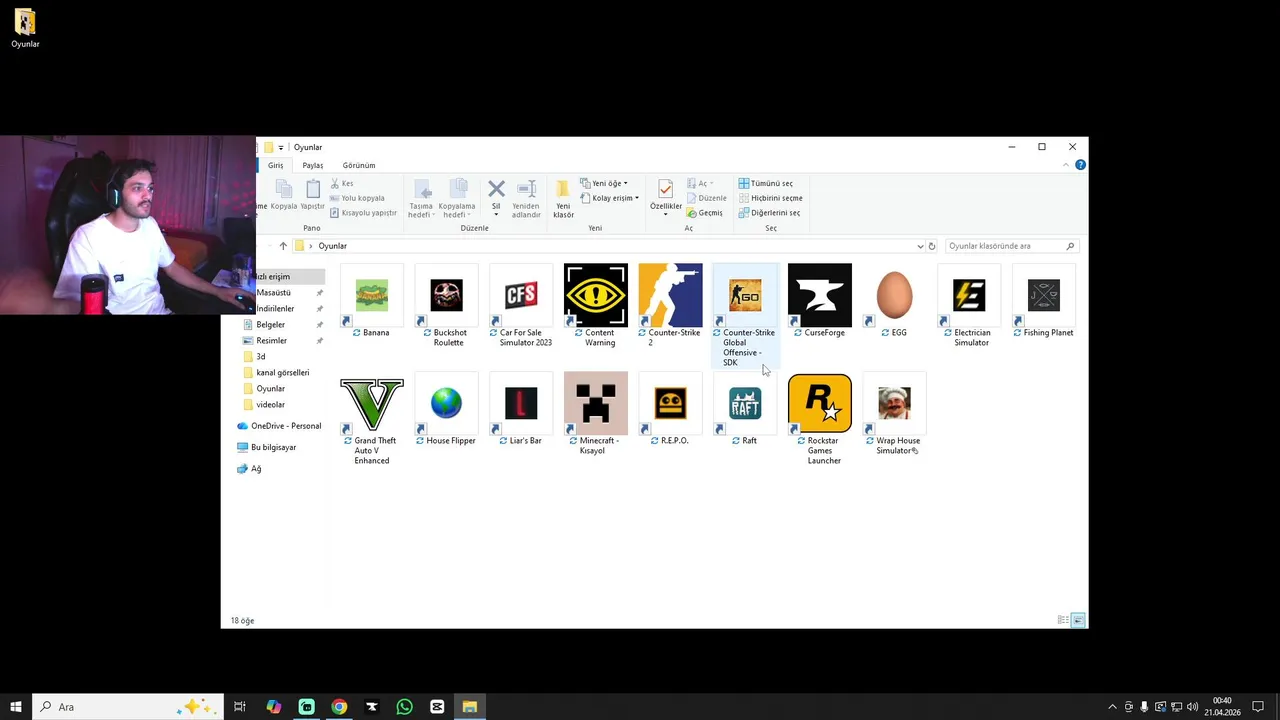Screen dimensions: 1280x720
Task: Select the Counter-Strike 2 icon
Action: pyautogui.click(x=671, y=295)
